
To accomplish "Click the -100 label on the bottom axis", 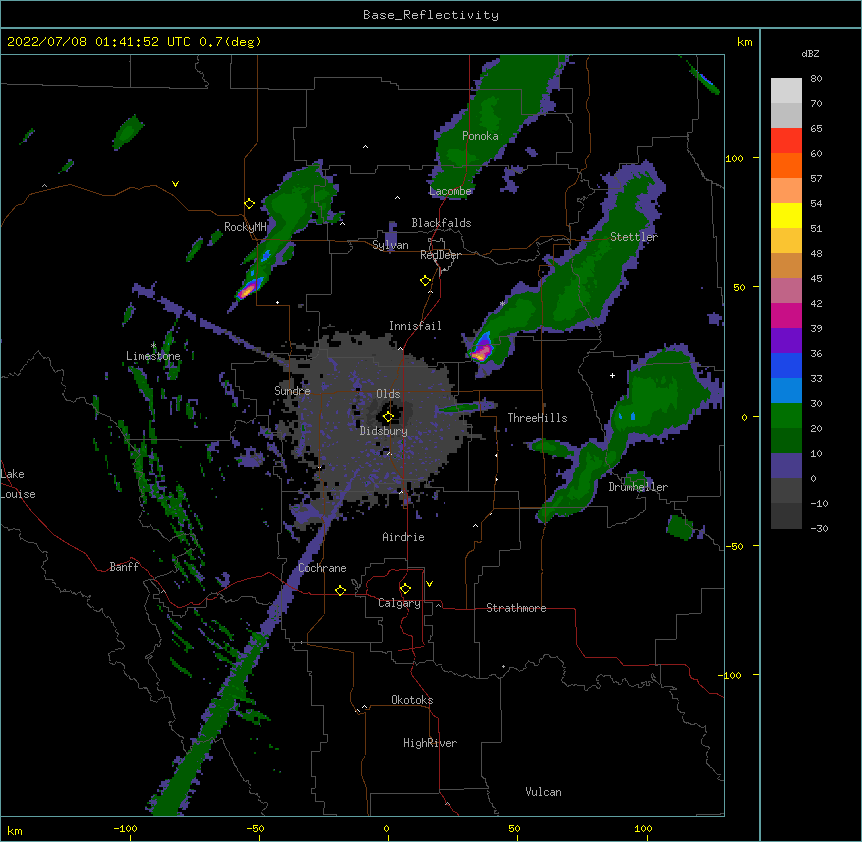I will (125, 828).
